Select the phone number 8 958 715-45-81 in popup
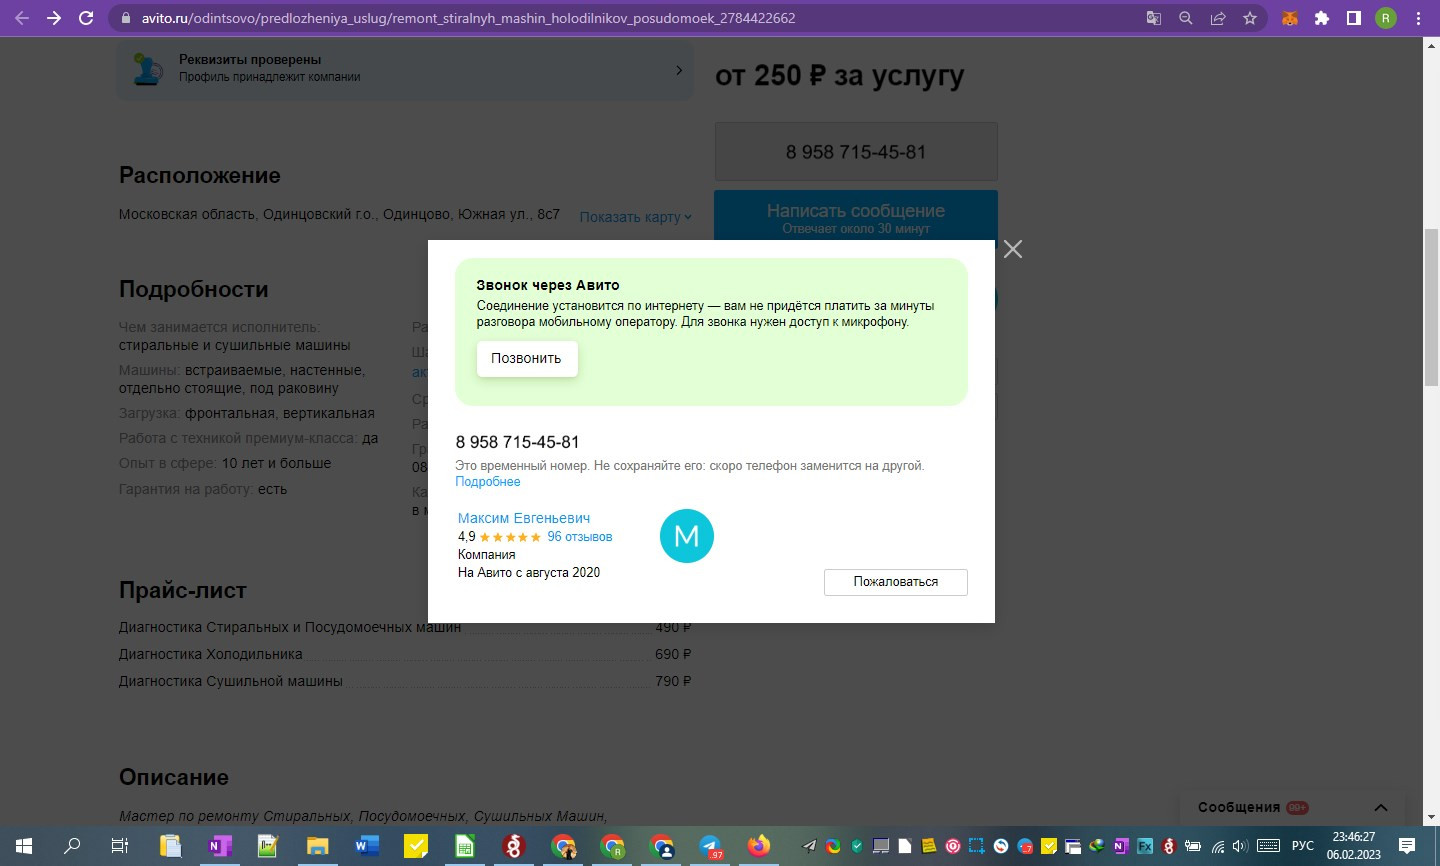The image size is (1440, 866). coord(517,442)
